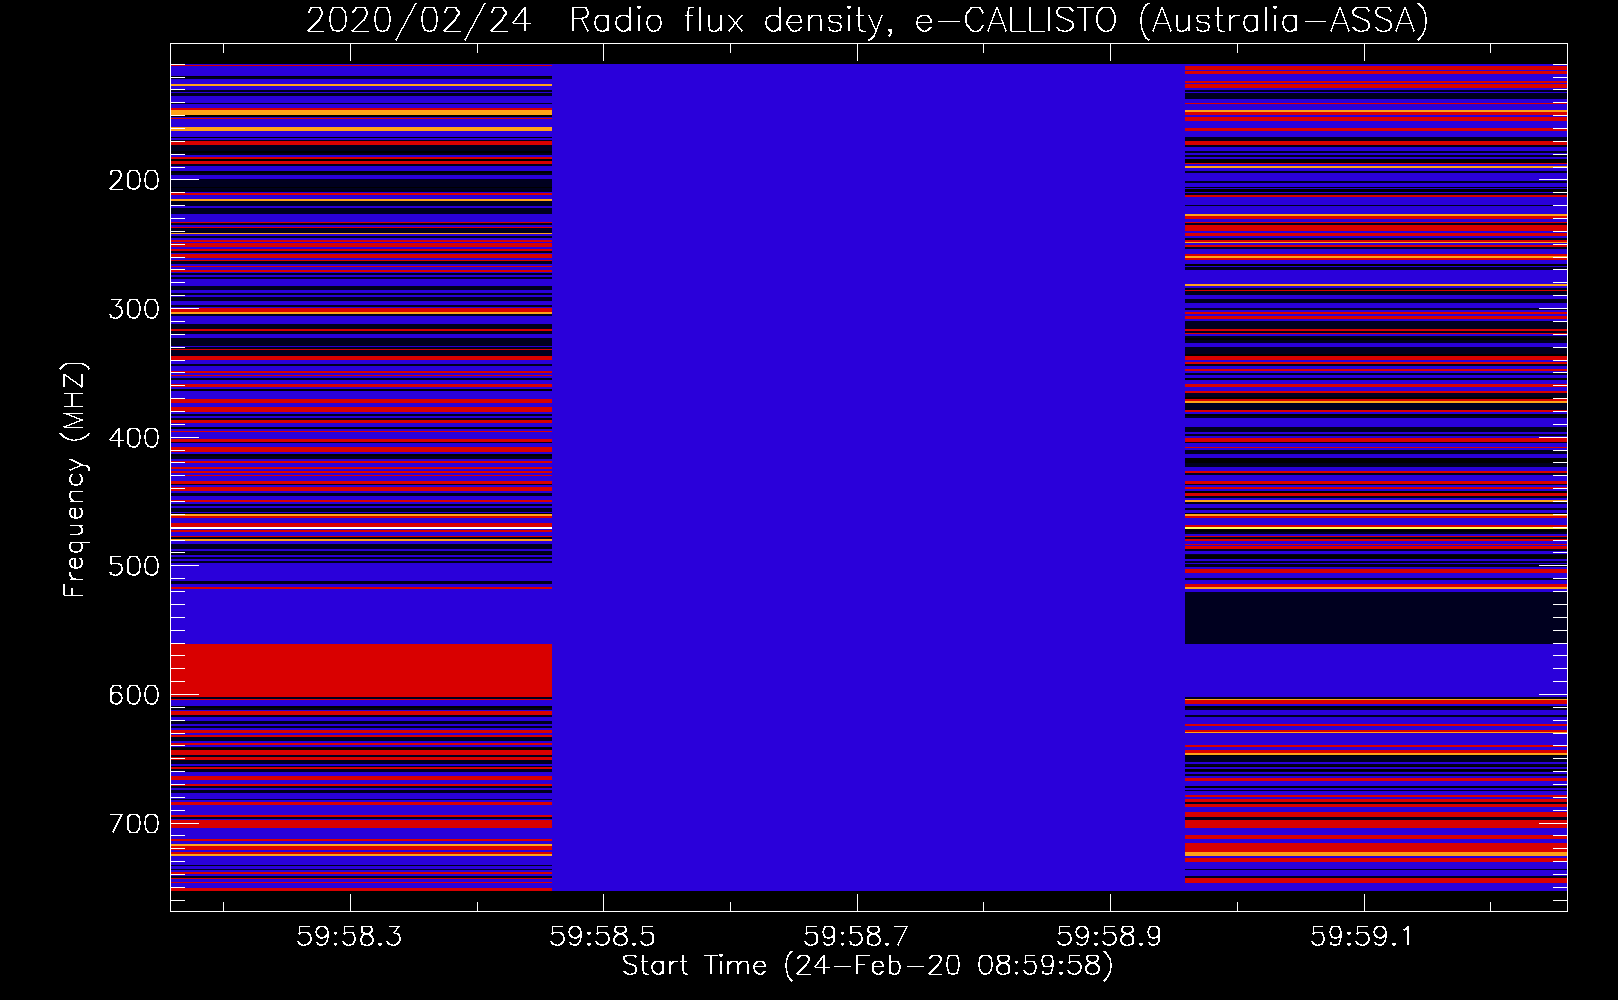This screenshot has height=1000, width=1618.
Task: Click the 59:58.5 time tick label
Action: [603, 936]
